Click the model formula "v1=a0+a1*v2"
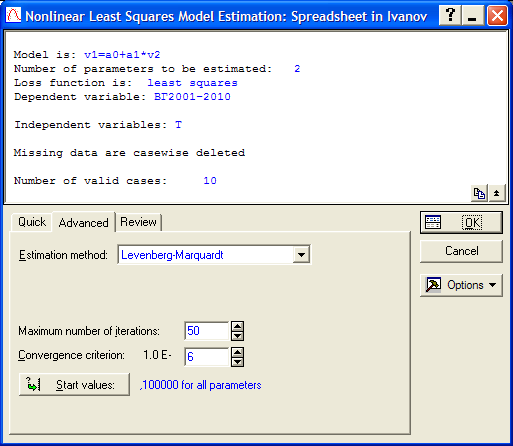 (x=122, y=55)
